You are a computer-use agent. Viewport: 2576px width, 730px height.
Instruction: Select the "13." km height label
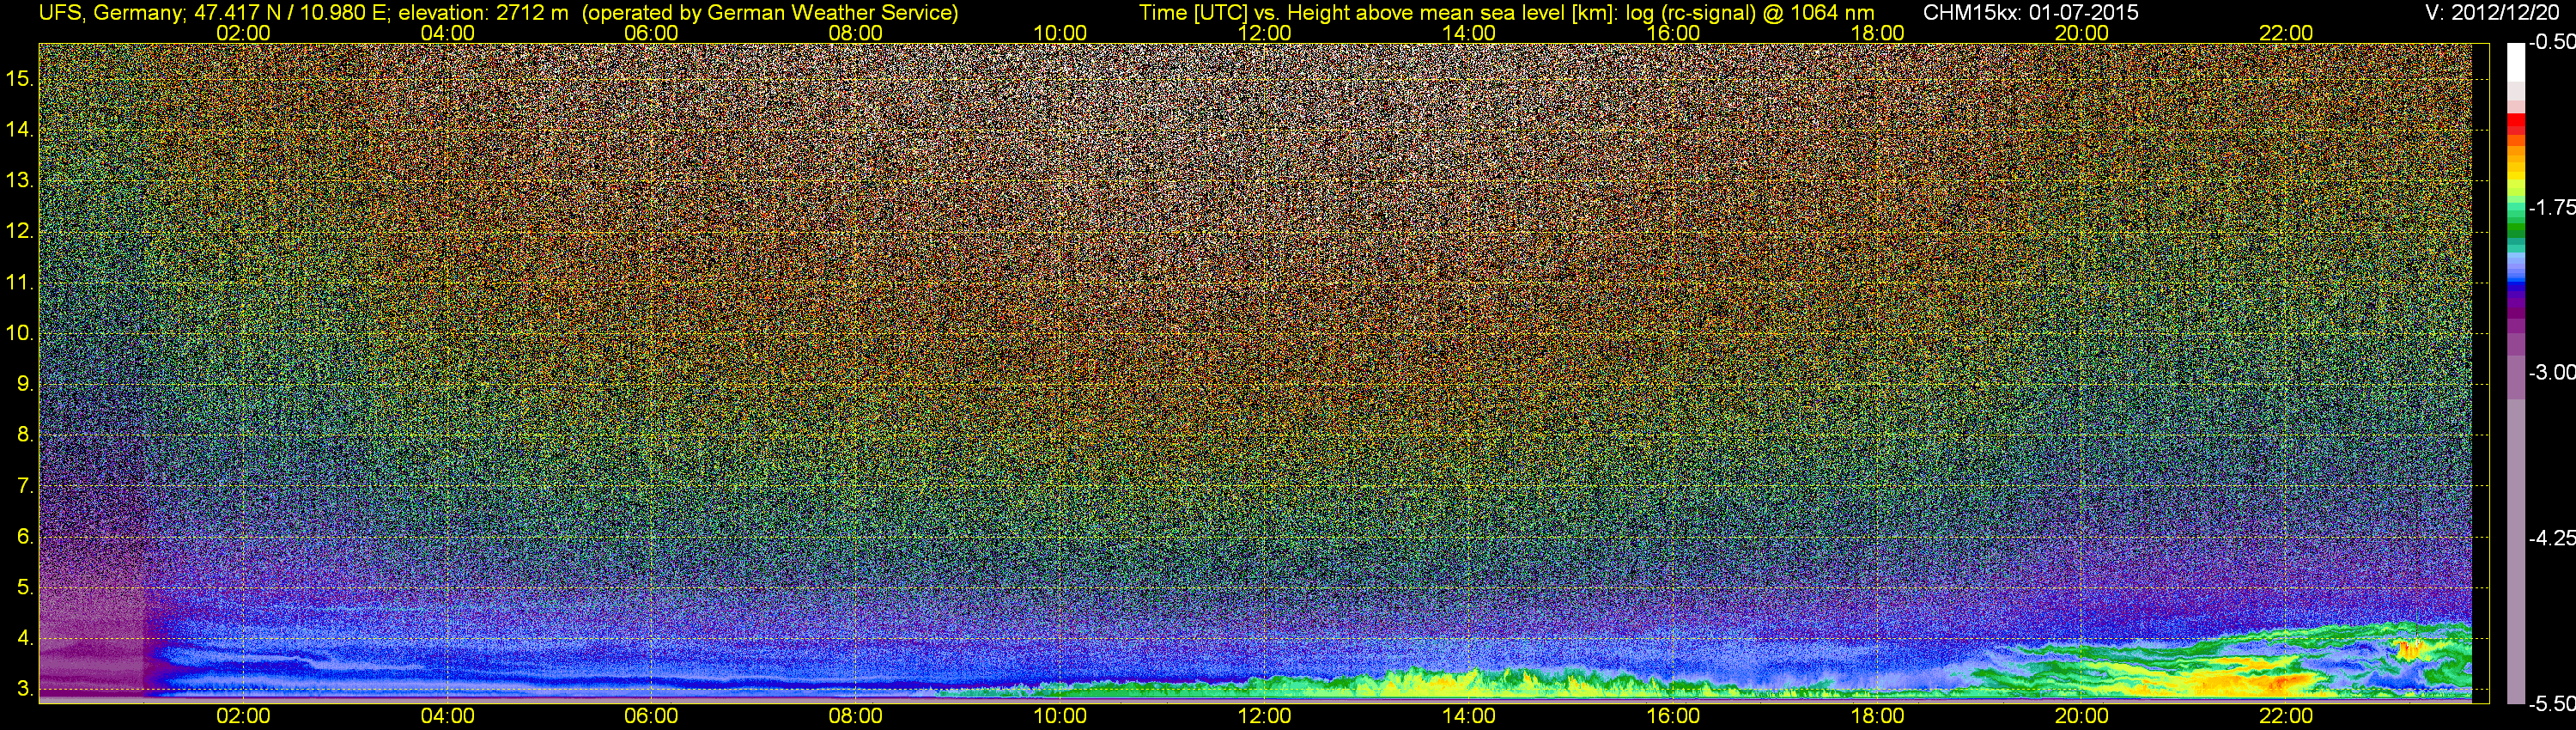click(20, 181)
